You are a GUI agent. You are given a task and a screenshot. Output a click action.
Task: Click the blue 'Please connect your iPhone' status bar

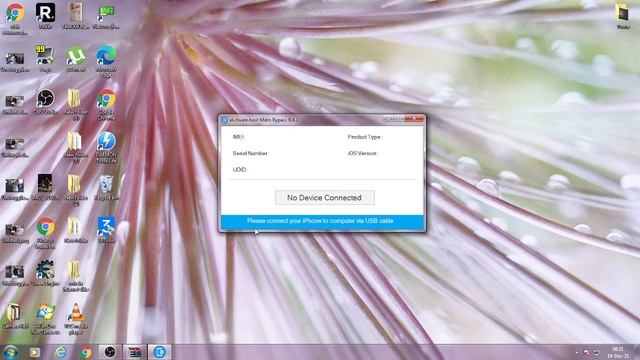(322, 221)
